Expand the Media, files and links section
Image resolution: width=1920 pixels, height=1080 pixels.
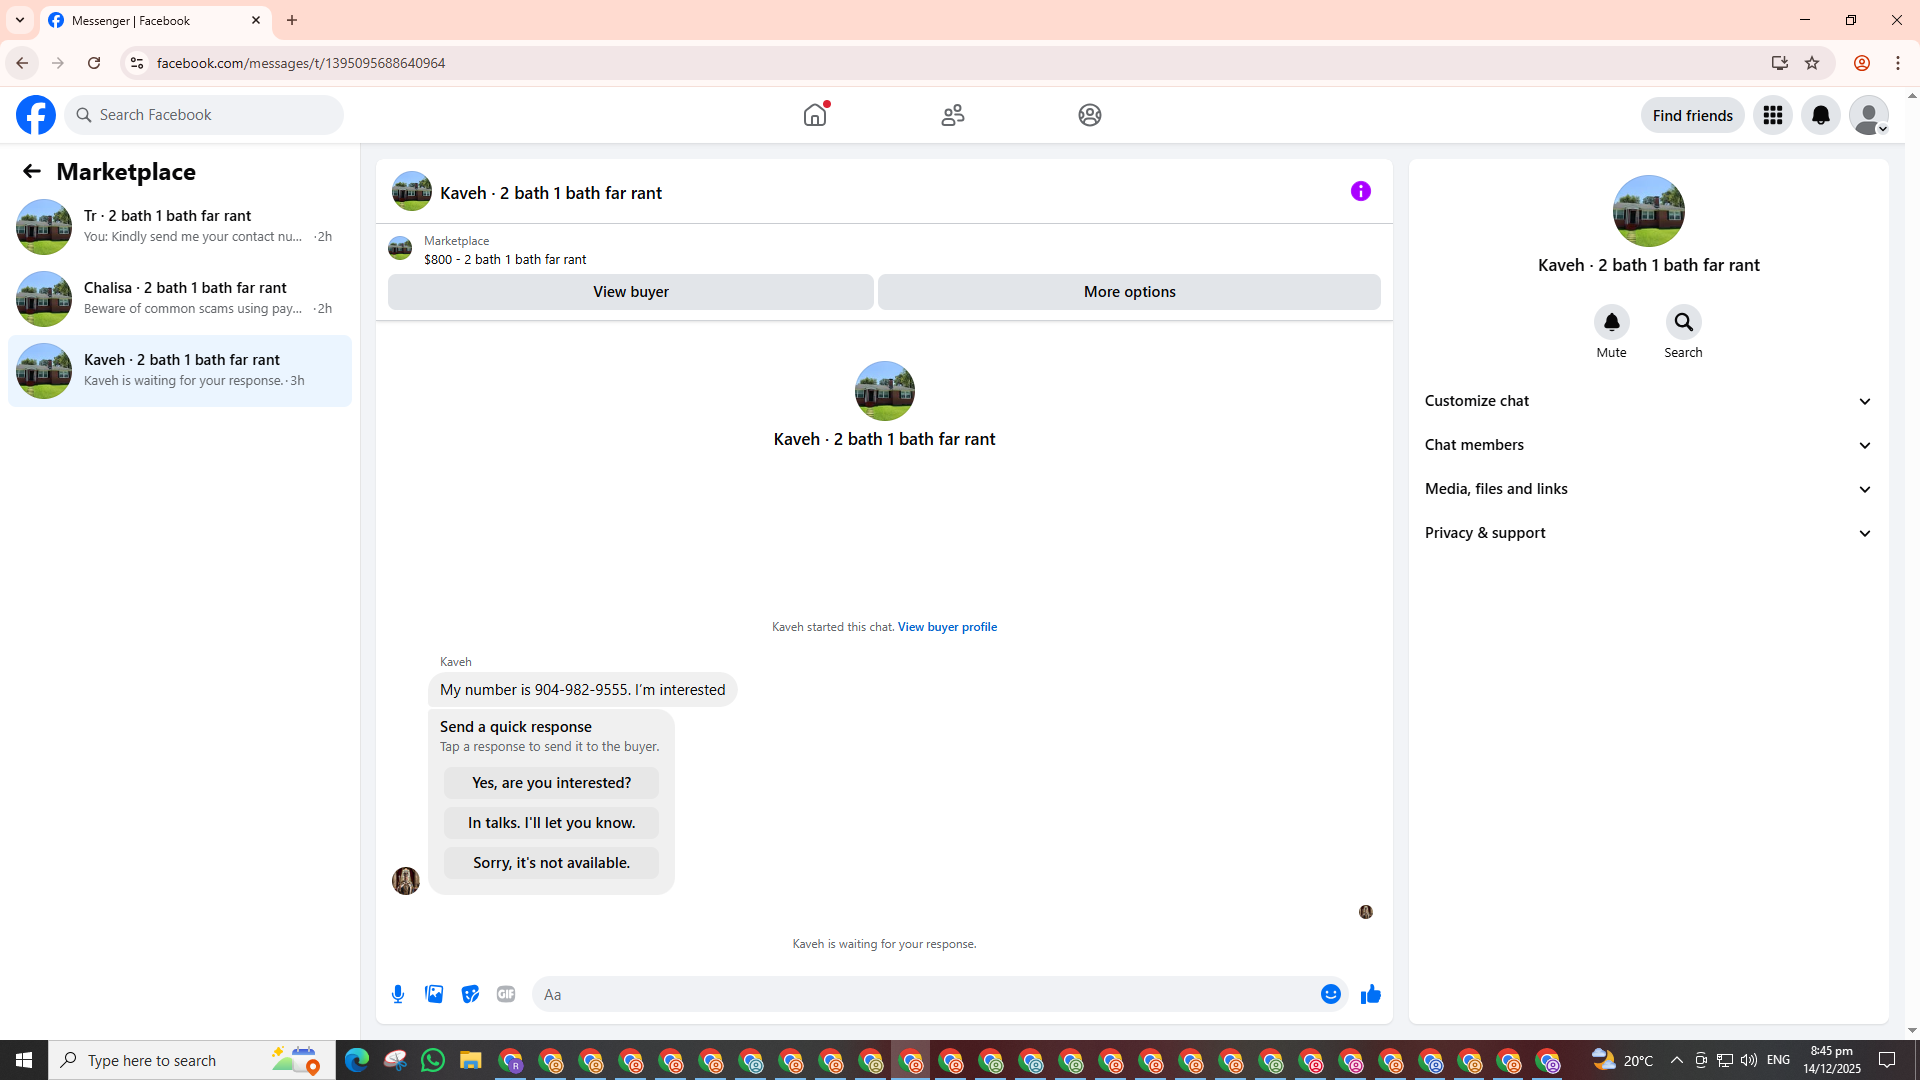point(1647,489)
